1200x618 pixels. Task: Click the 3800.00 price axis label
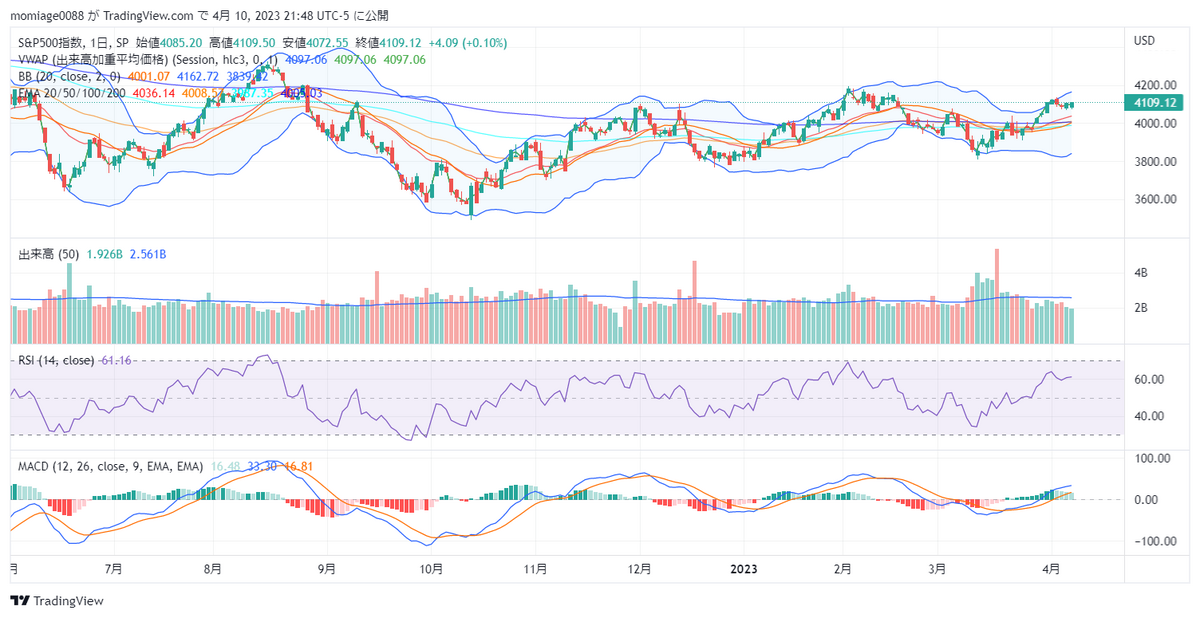1153,161
